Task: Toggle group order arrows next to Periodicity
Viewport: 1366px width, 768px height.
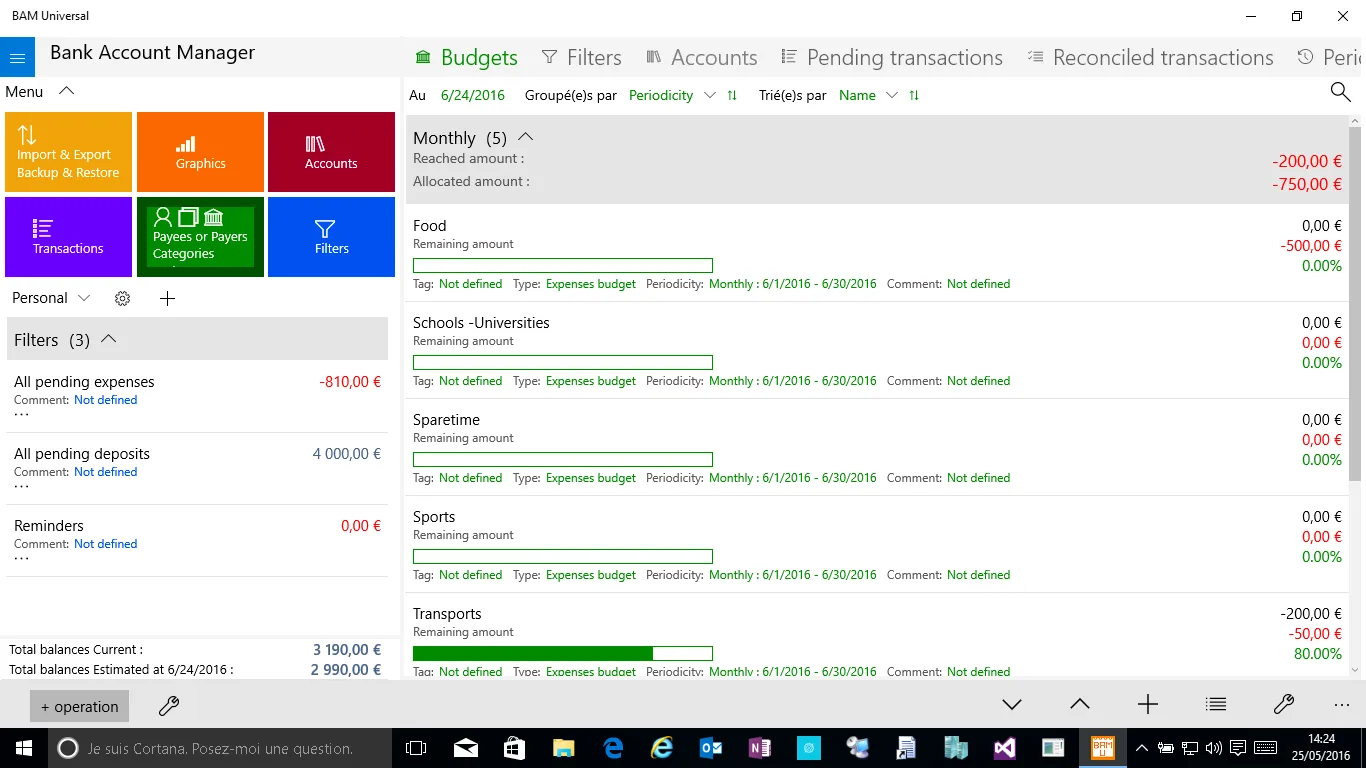Action: tap(732, 95)
